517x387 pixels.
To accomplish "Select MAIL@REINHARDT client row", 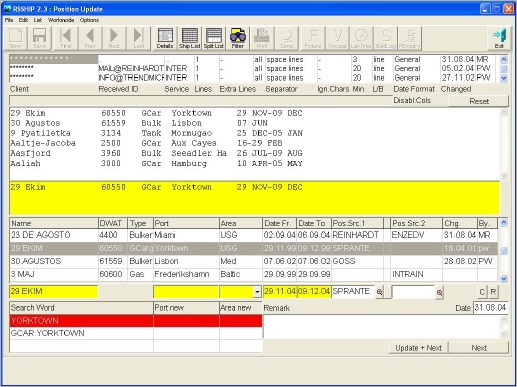I will [x=254, y=68].
